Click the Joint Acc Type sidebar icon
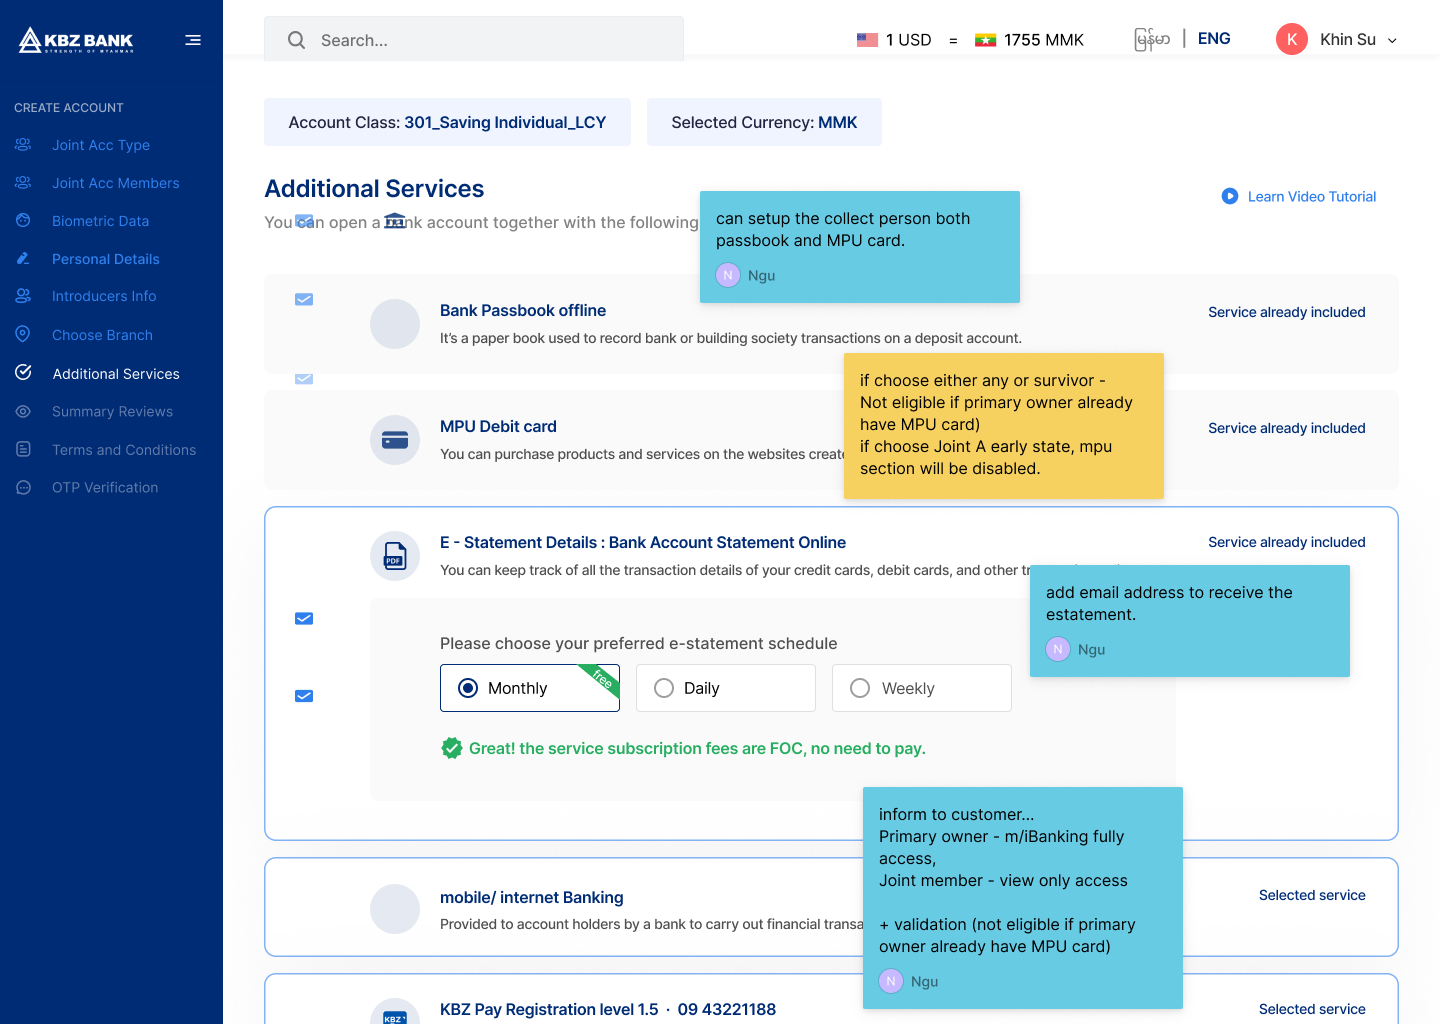 pos(23,145)
